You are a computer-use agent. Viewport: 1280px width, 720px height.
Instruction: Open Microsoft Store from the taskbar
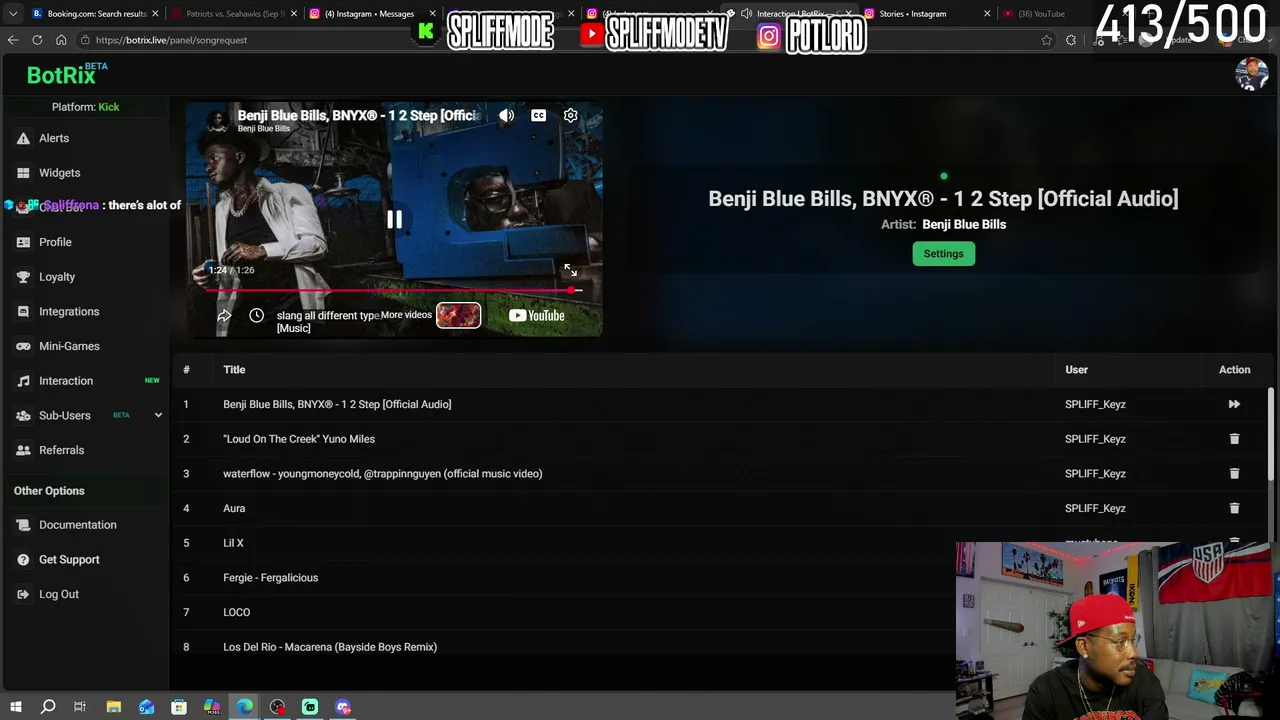(179, 707)
